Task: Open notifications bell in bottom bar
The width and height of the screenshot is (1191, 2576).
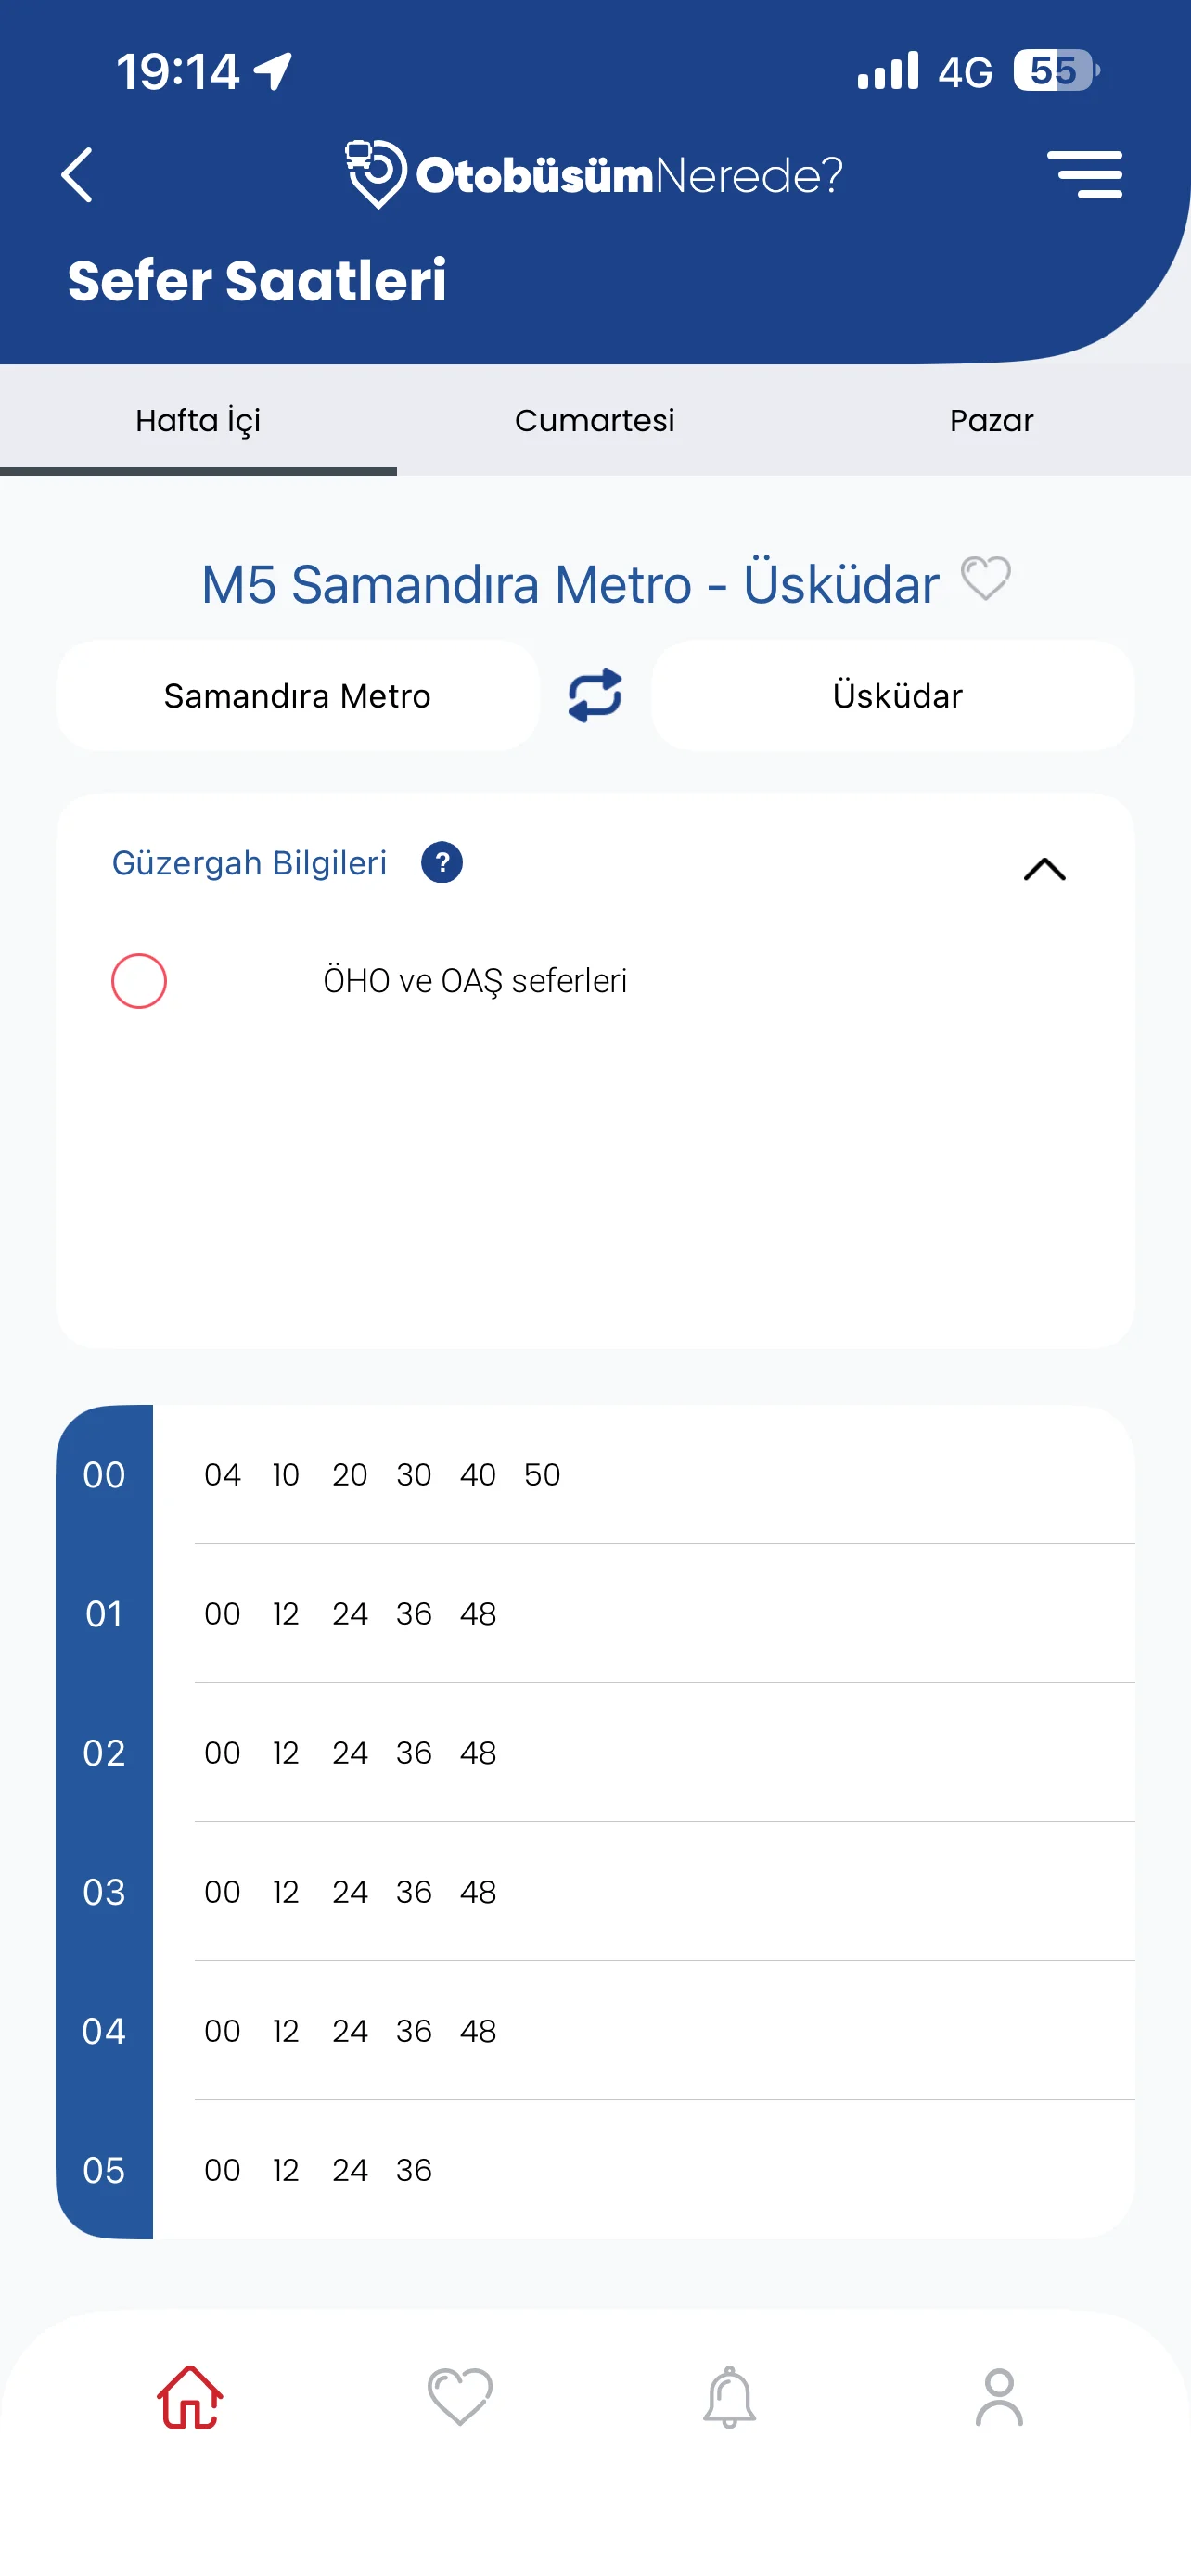Action: click(x=729, y=2397)
